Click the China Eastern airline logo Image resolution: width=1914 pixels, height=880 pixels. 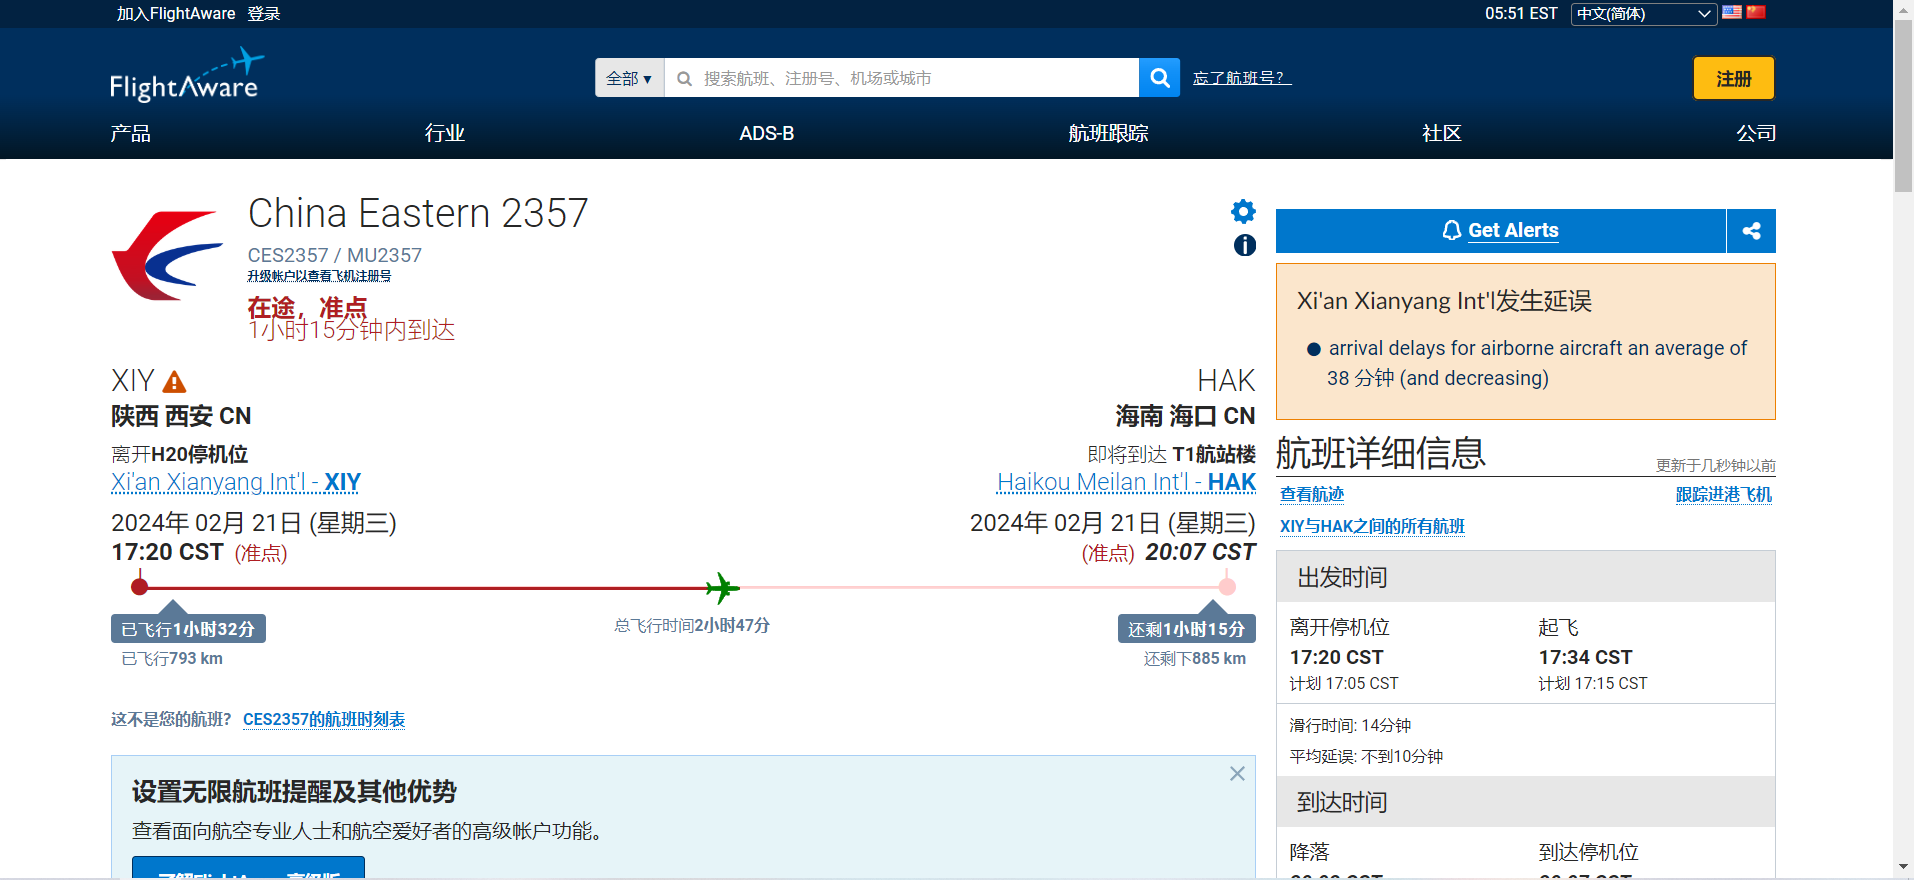pyautogui.click(x=167, y=256)
